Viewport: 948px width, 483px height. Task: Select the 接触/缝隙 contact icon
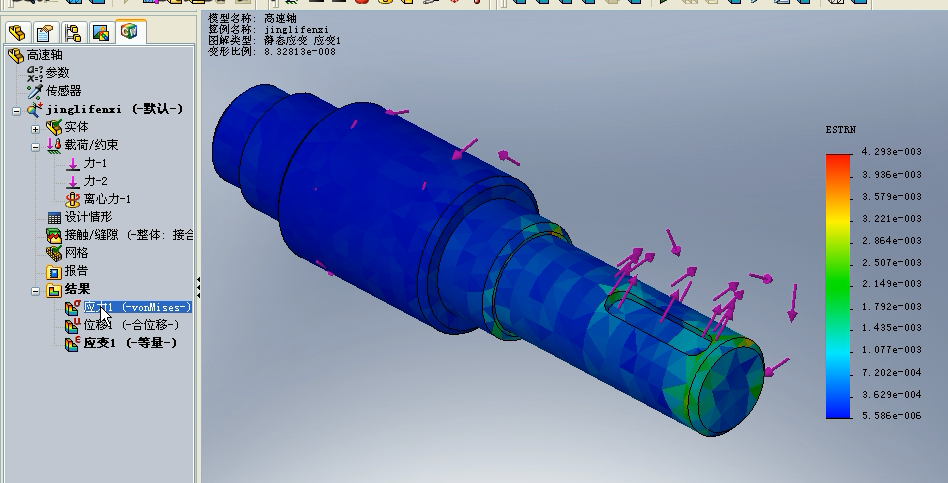pos(54,235)
